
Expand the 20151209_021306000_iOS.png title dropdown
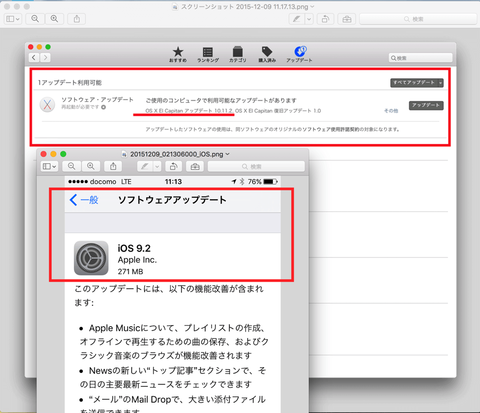tap(227, 154)
